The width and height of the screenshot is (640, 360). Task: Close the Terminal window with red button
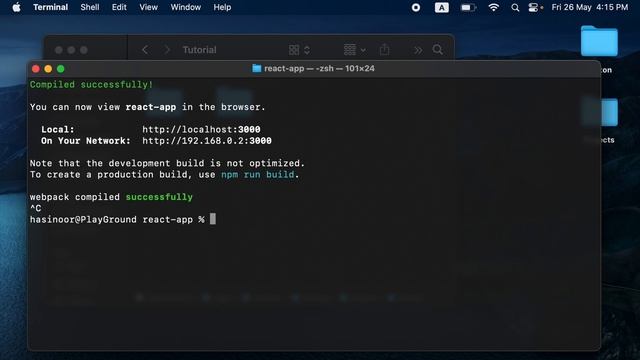pyautogui.click(x=36, y=69)
